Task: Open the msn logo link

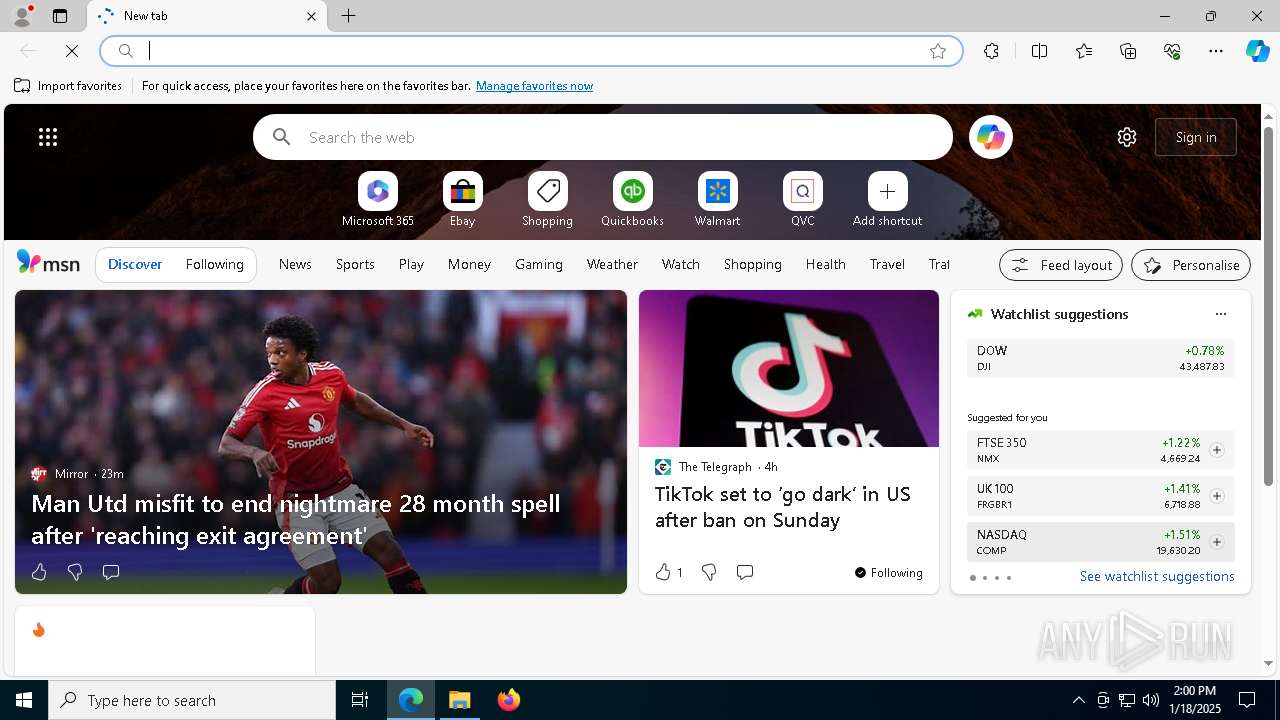Action: click(x=48, y=263)
